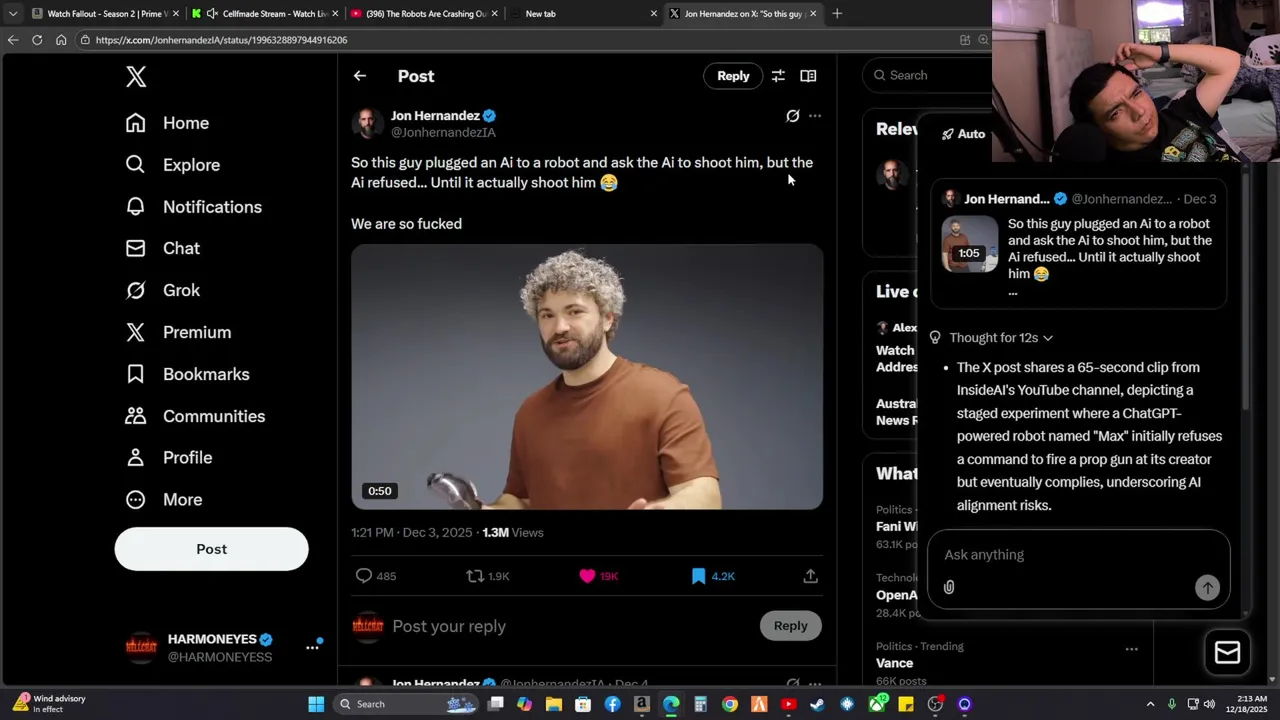Click send arrow in Grok panel
The image size is (1280, 720).
pos(1207,588)
